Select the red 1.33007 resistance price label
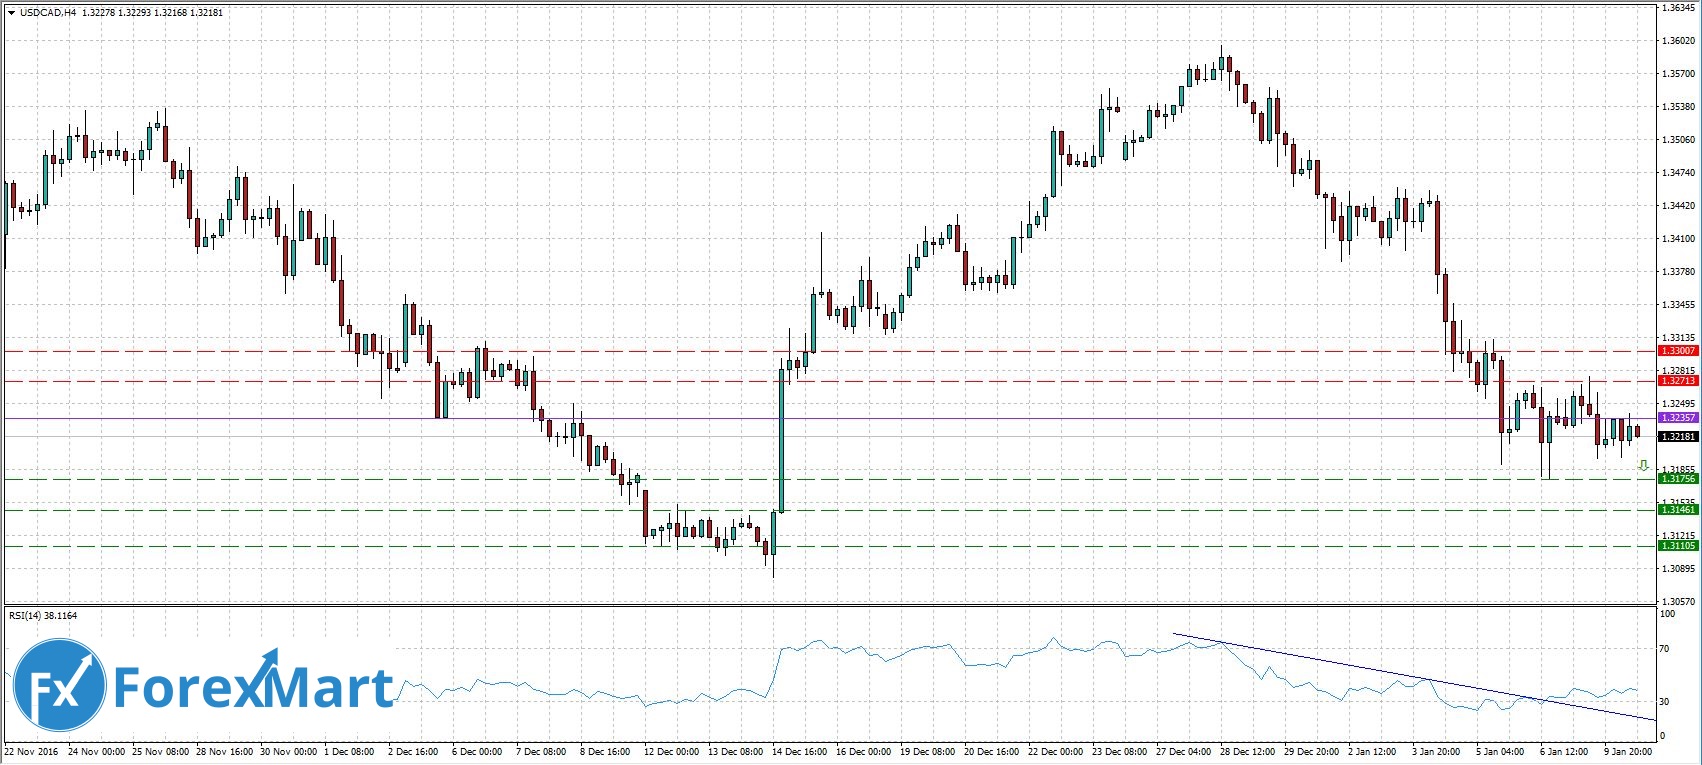1702x765 pixels. pos(1677,351)
